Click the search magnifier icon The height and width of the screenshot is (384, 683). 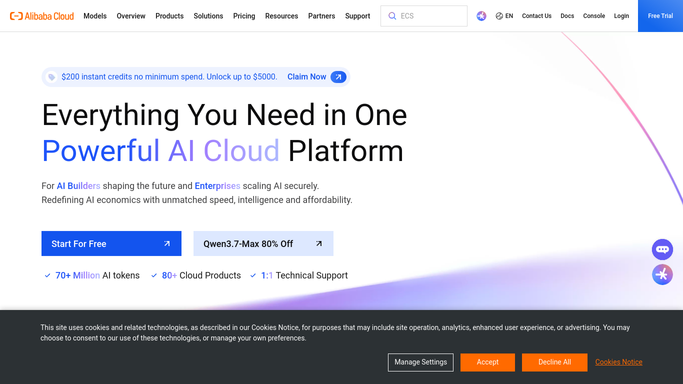(x=392, y=16)
